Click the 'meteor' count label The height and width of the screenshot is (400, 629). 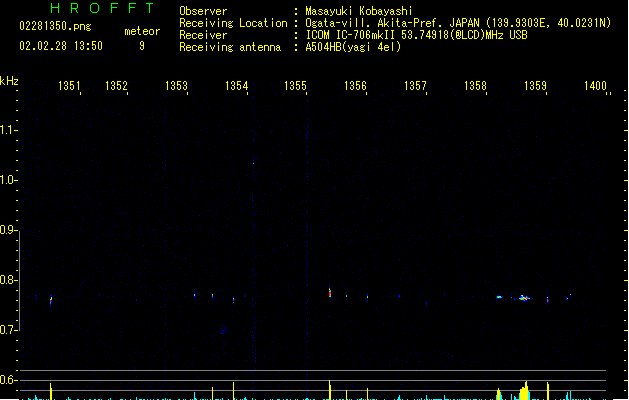pos(142,31)
